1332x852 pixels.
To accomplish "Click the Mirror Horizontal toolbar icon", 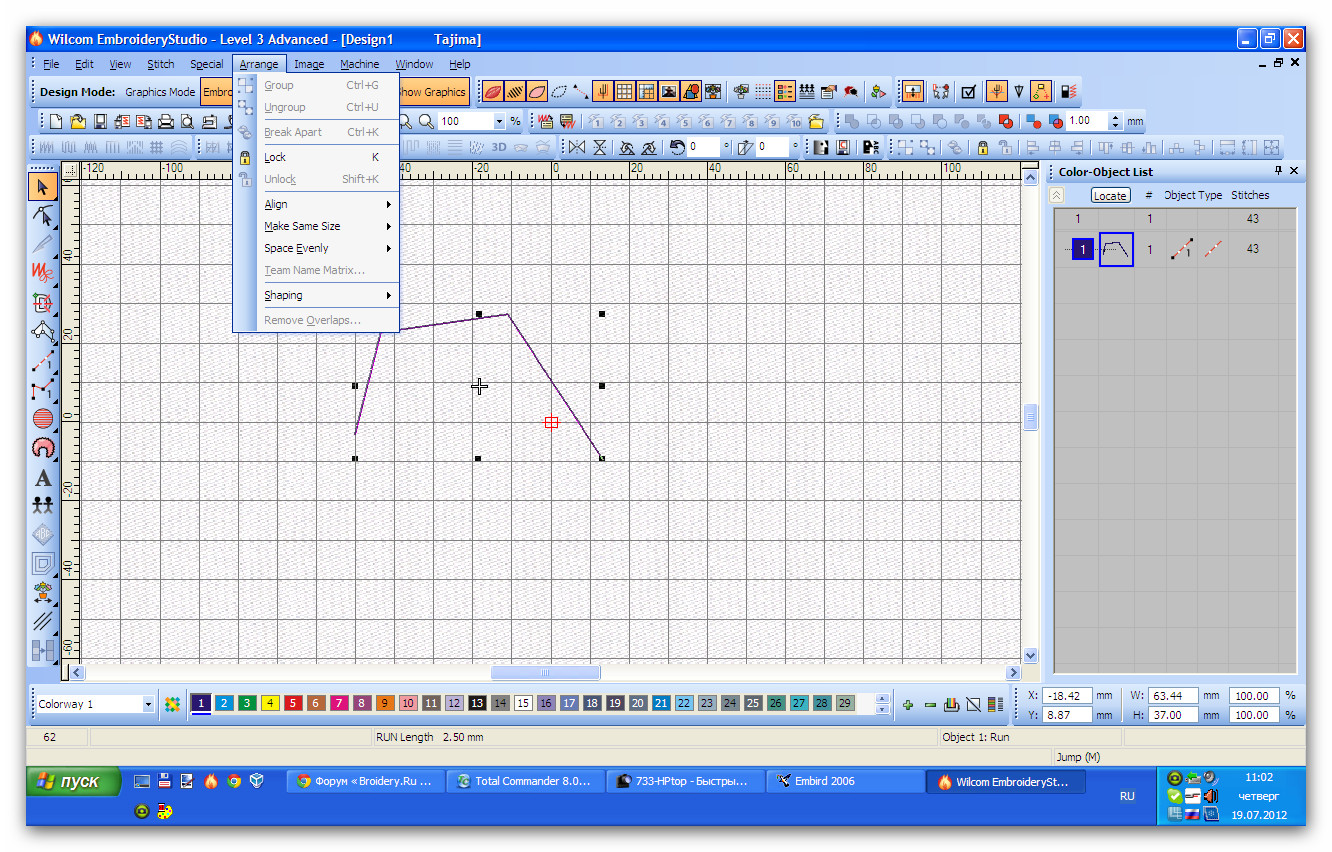I will click(x=574, y=147).
